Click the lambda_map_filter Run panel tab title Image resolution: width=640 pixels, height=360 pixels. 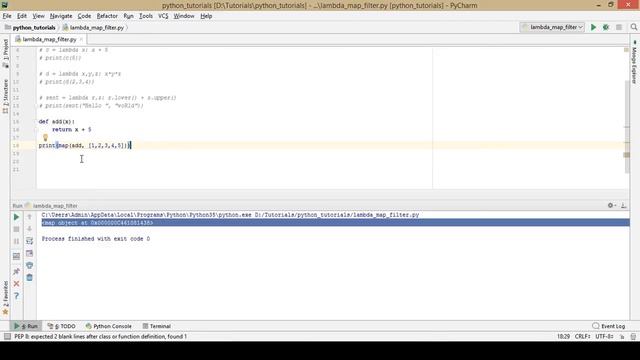(x=55, y=206)
